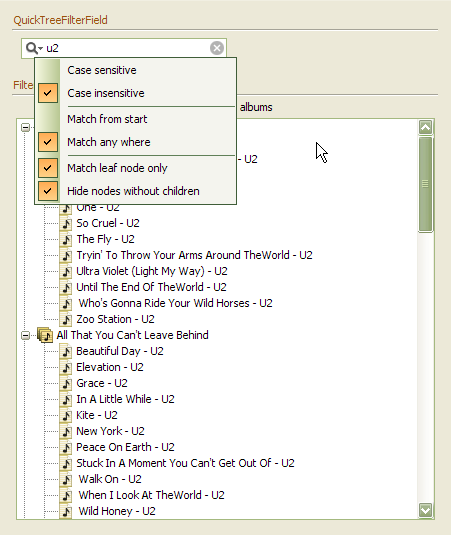Click the All That You Can't Leave Behind album icon

[x=45, y=335]
